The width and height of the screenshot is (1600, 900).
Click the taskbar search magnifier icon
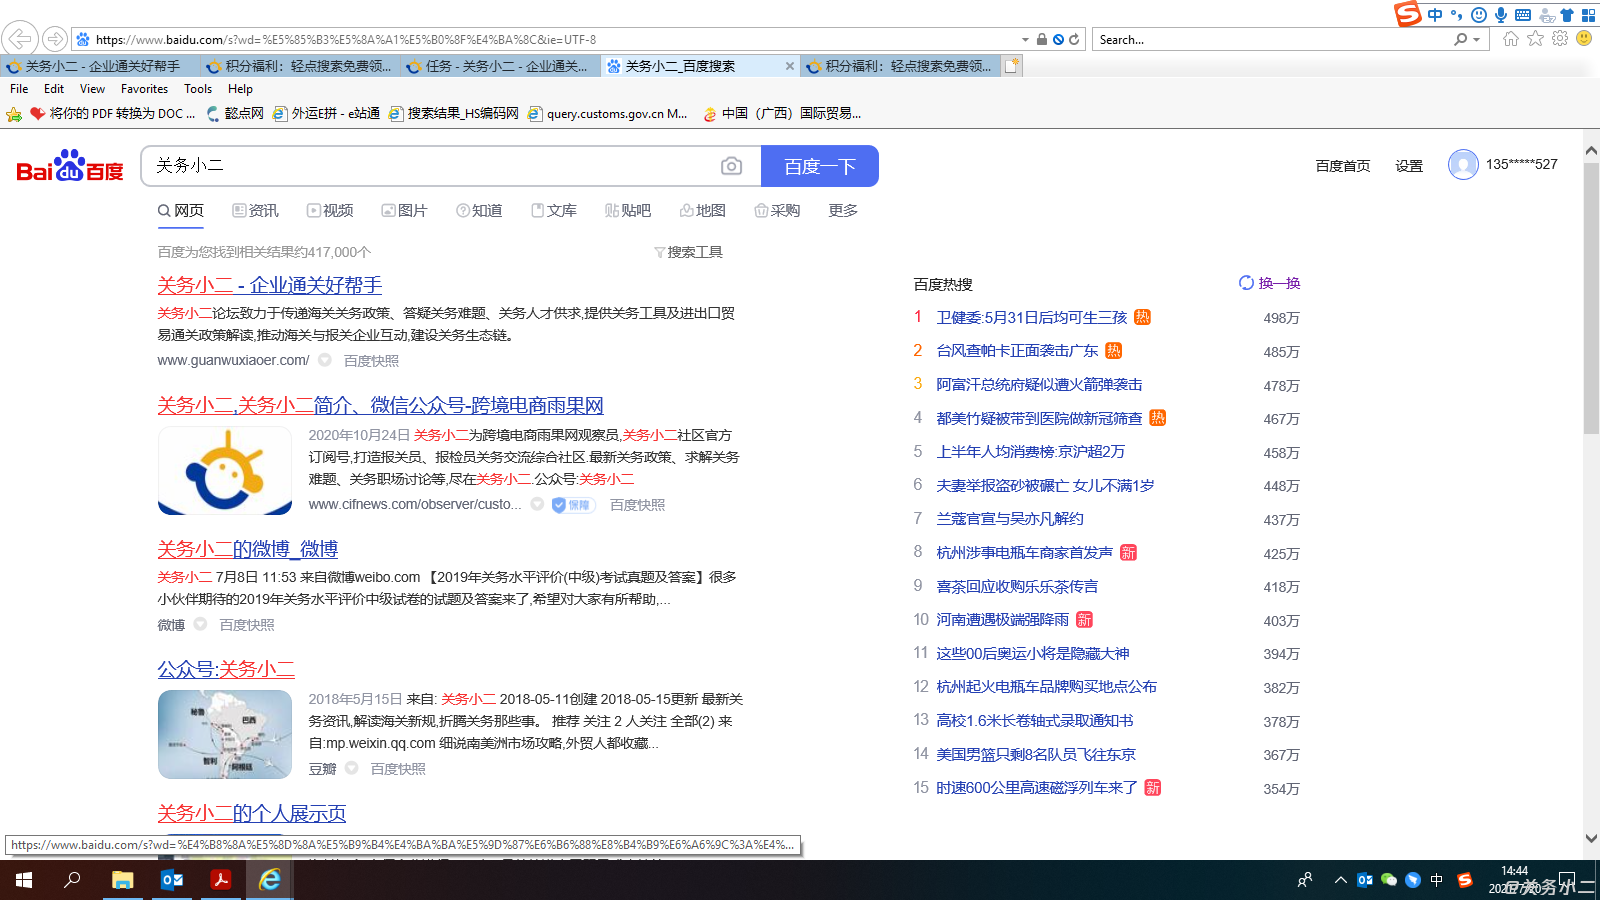coord(72,880)
